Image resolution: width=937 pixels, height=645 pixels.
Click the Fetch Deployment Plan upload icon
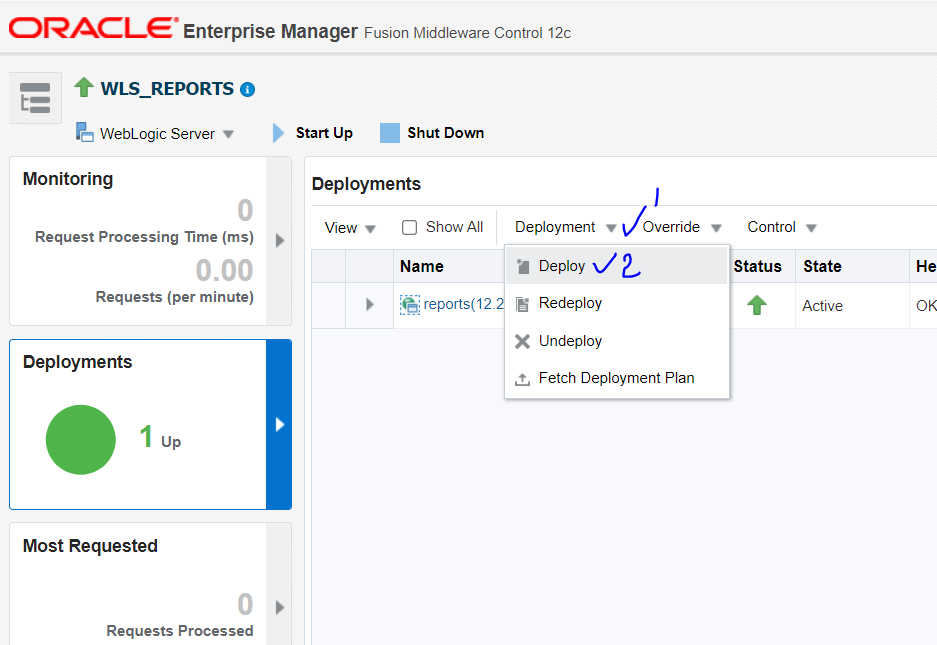click(x=522, y=379)
